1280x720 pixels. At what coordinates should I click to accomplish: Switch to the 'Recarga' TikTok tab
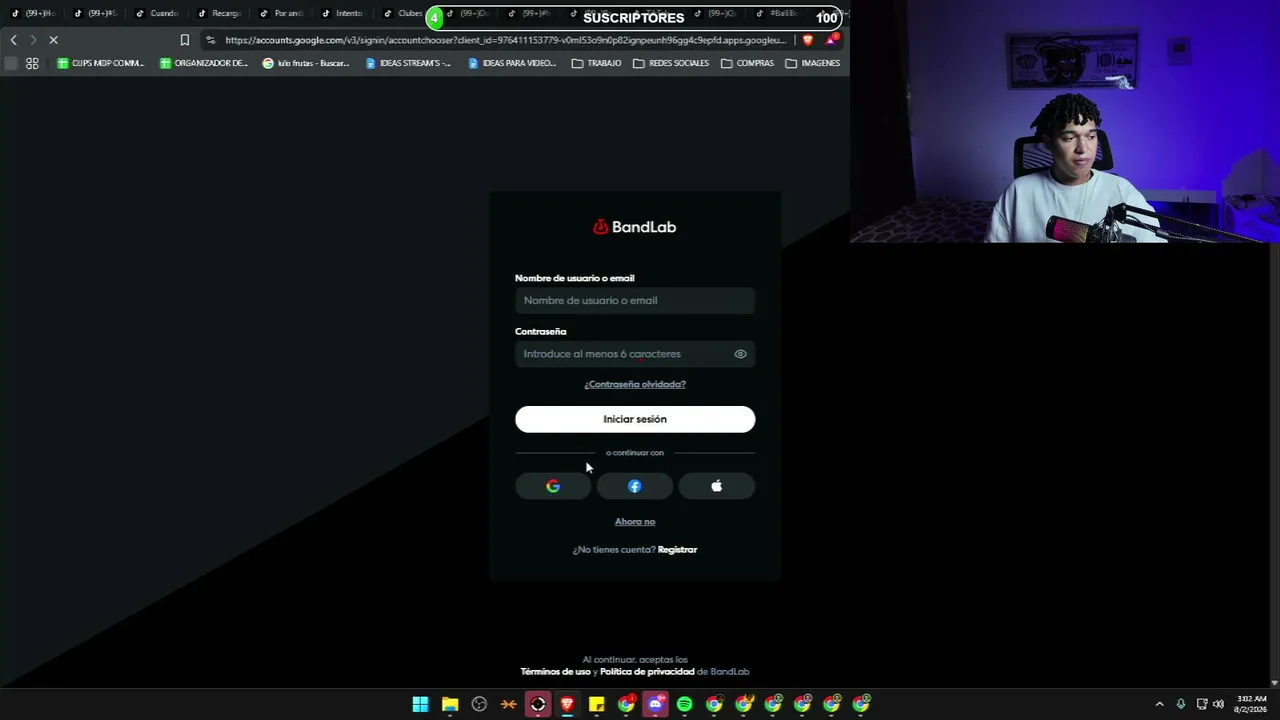(x=220, y=13)
